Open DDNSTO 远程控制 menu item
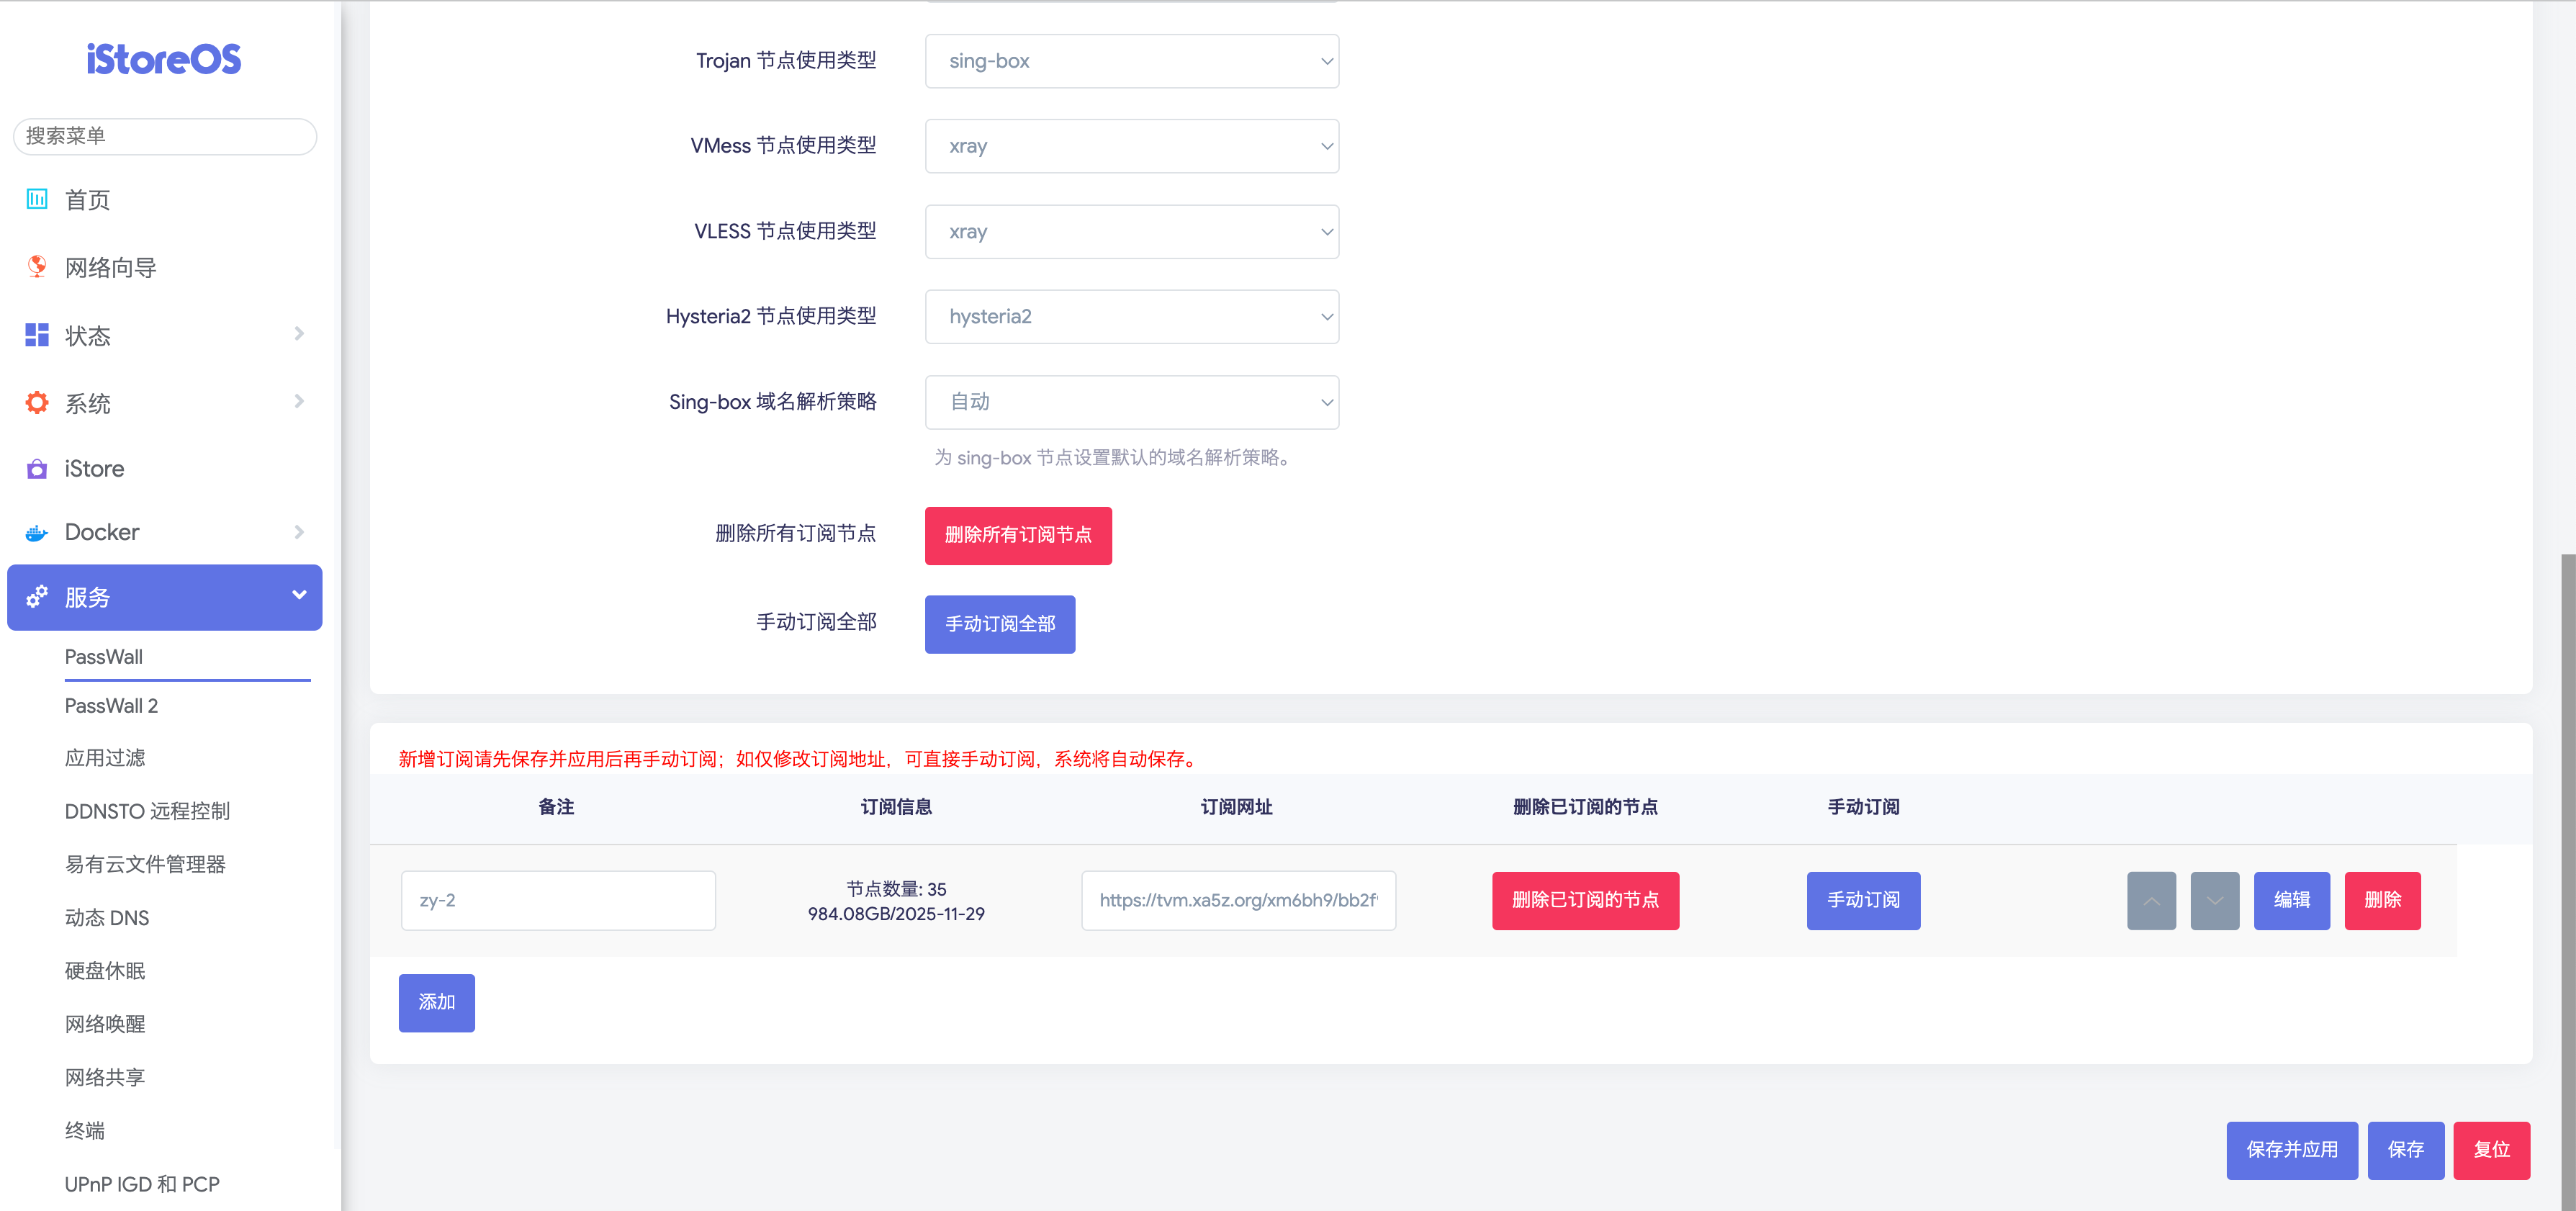The image size is (2576, 1211). [x=147, y=811]
